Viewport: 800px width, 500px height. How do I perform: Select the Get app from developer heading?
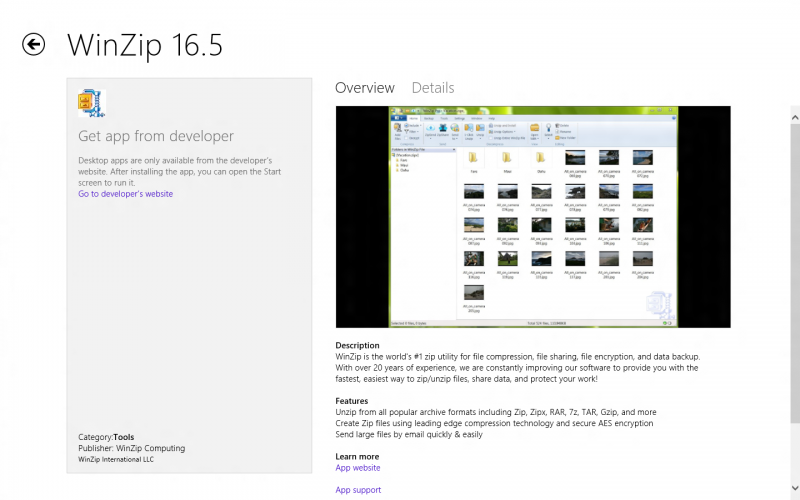tap(156, 136)
